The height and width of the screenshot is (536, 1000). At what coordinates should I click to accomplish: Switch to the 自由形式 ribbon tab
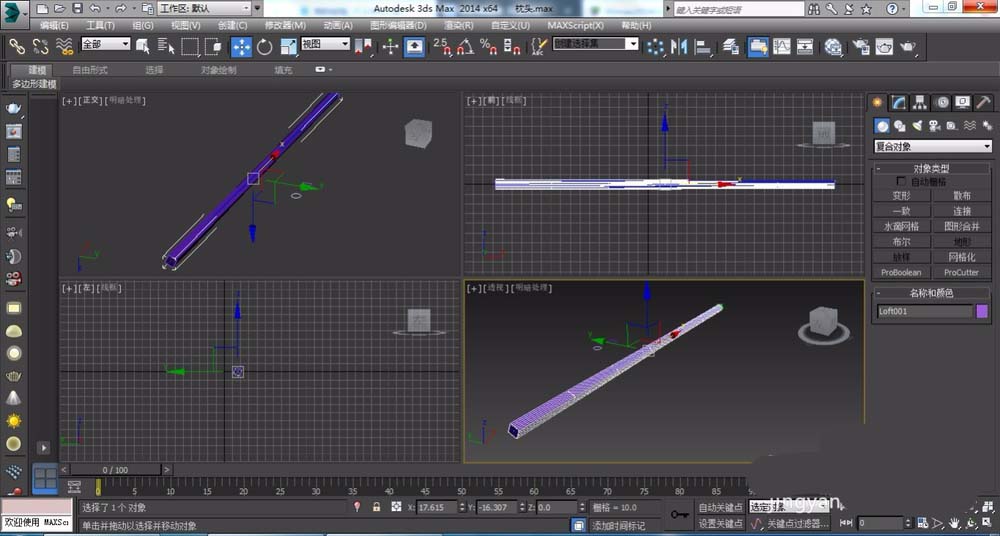click(90, 70)
